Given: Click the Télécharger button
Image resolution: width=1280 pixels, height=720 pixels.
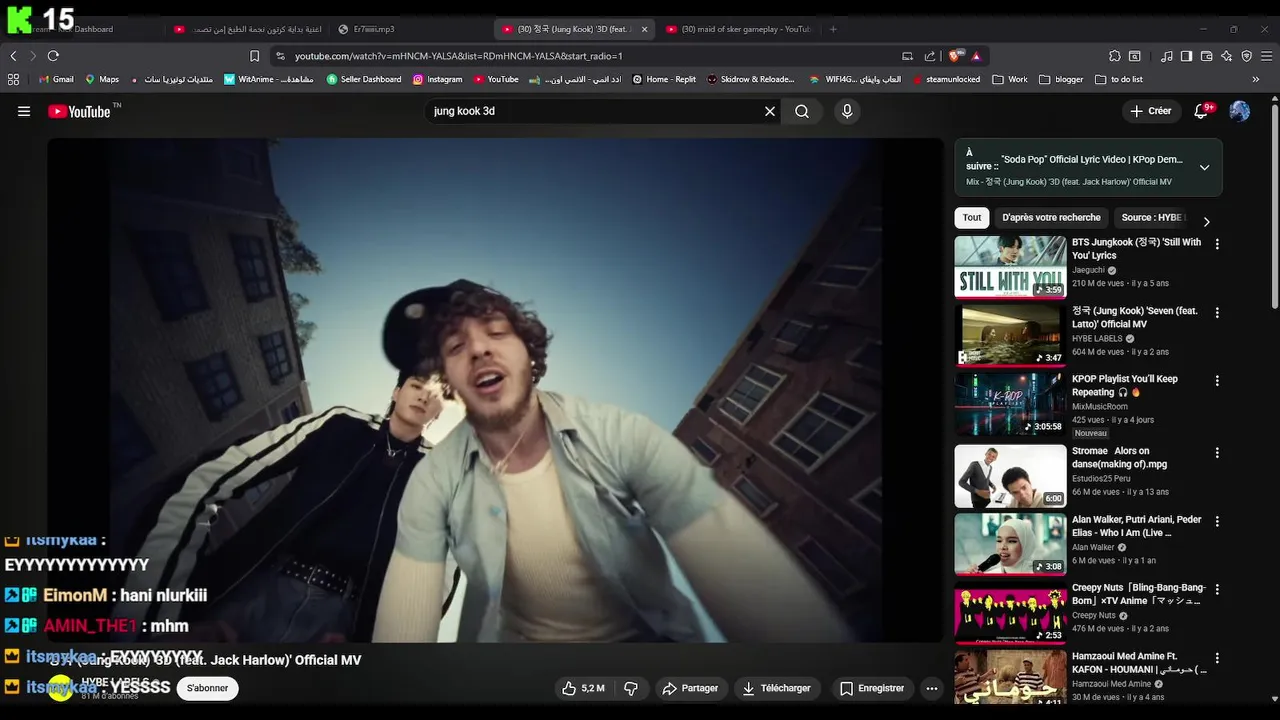Looking at the screenshot, I should tap(777, 688).
